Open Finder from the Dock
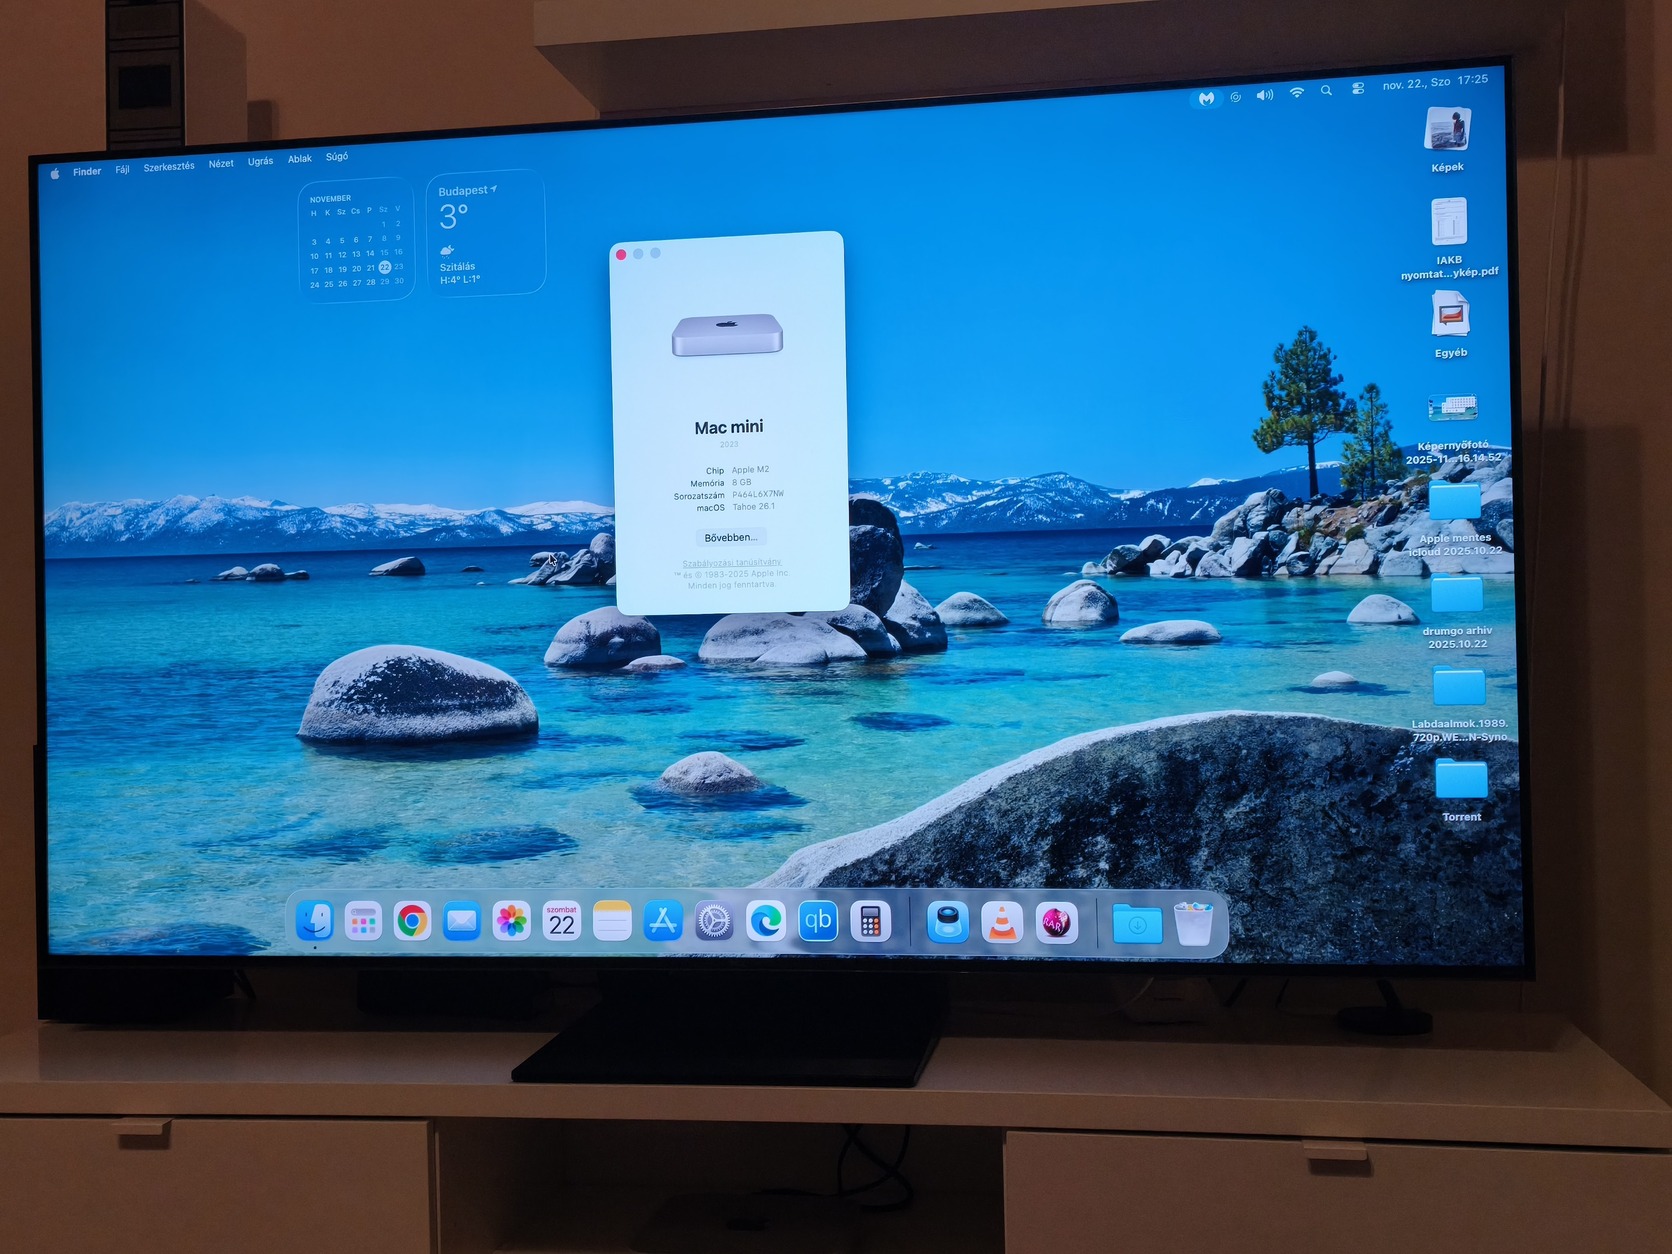This screenshot has height=1254, width=1672. pos(315,920)
